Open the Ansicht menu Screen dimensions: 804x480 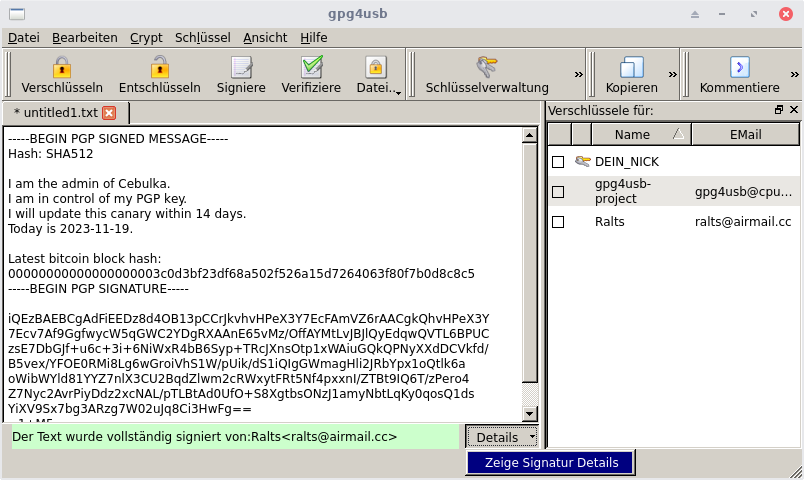point(265,38)
